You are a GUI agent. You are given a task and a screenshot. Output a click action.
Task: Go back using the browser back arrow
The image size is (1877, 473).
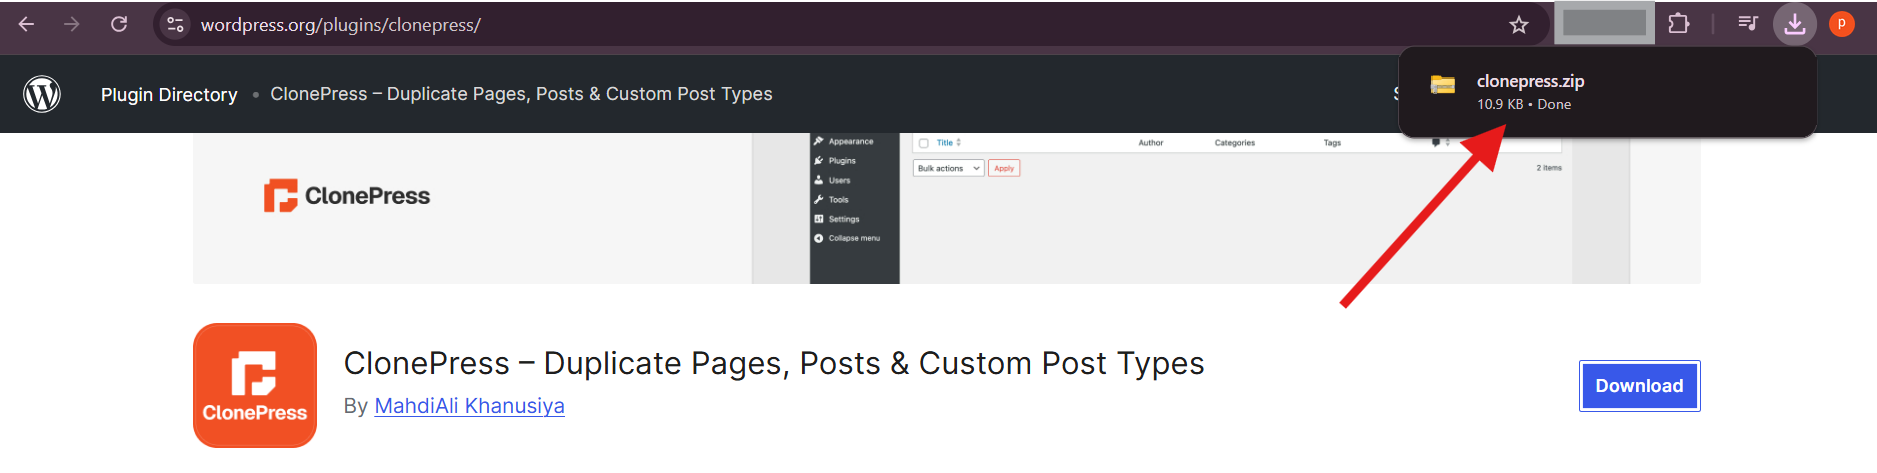point(27,24)
